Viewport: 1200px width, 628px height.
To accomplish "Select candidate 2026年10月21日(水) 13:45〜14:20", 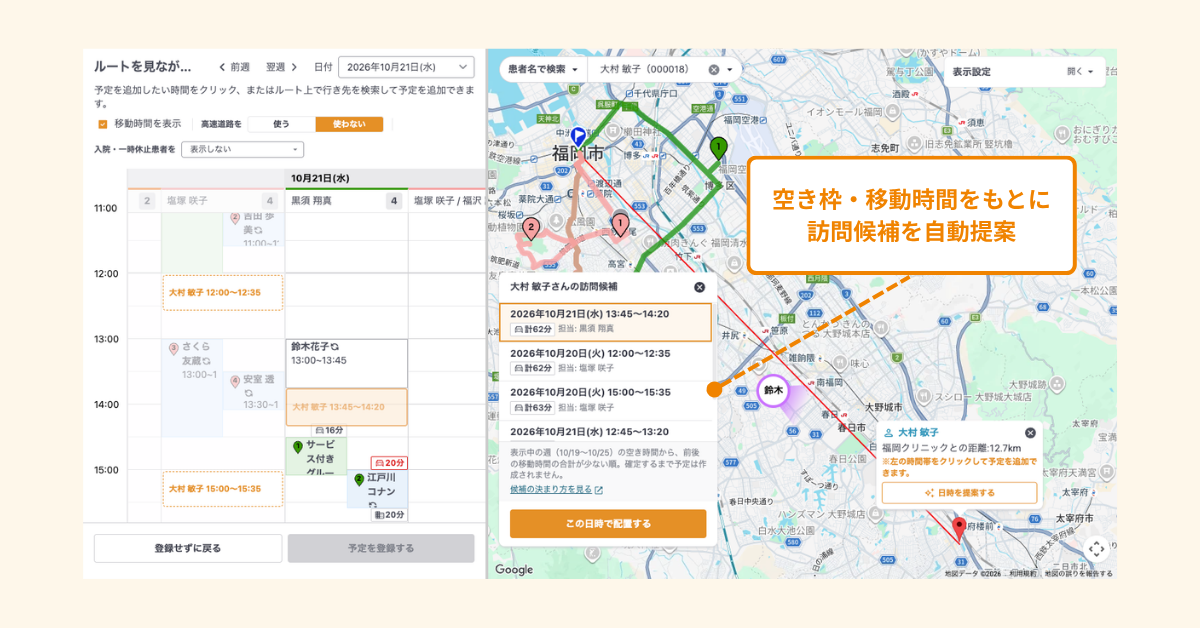I will [x=605, y=322].
